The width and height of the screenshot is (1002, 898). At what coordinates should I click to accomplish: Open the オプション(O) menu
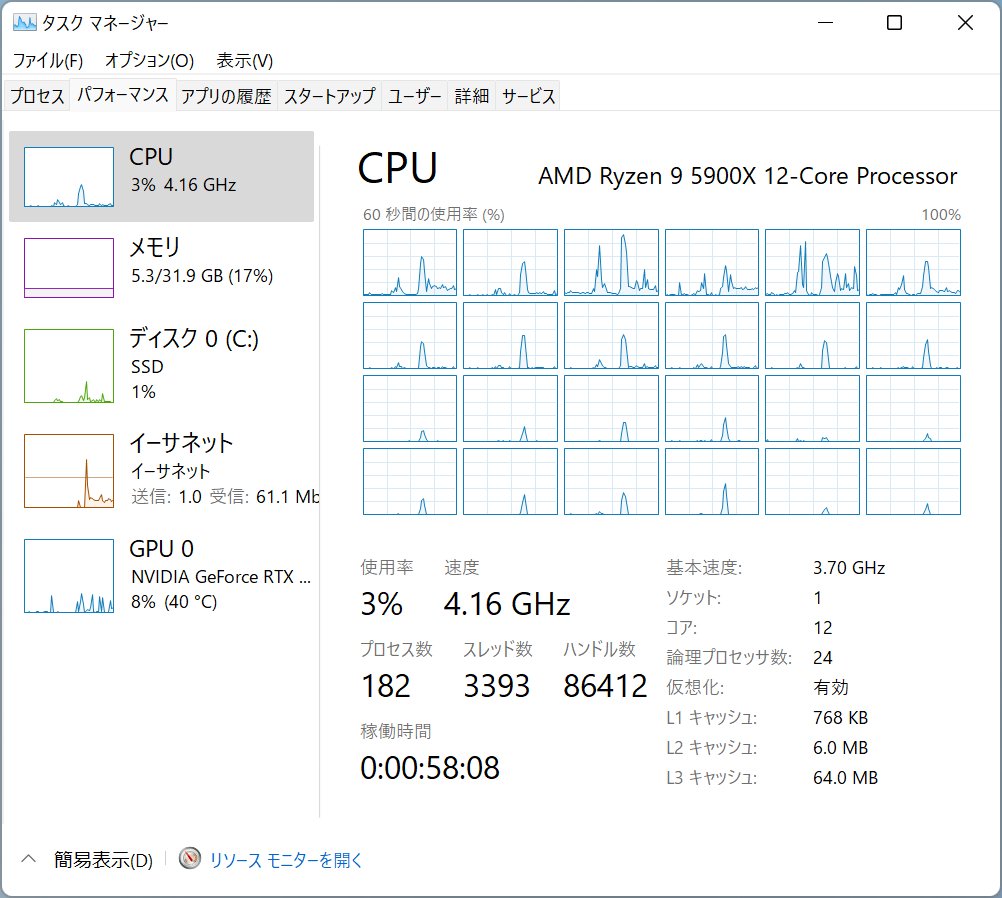point(149,61)
